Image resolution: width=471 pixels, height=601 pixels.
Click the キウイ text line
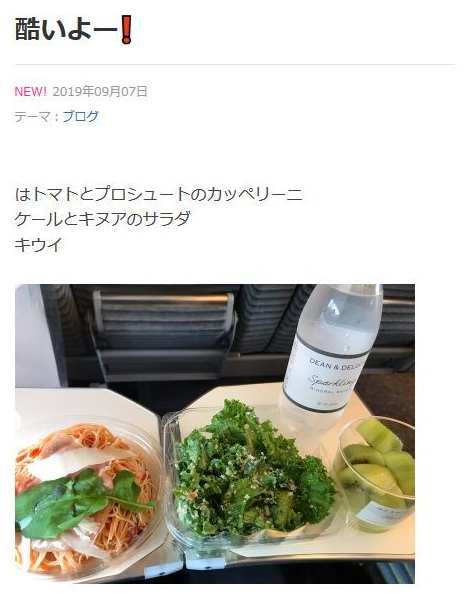(x=38, y=245)
